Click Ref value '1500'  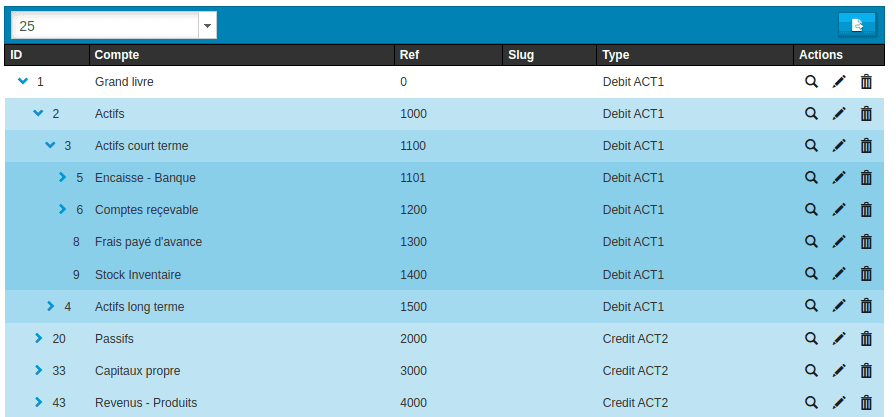click(414, 307)
